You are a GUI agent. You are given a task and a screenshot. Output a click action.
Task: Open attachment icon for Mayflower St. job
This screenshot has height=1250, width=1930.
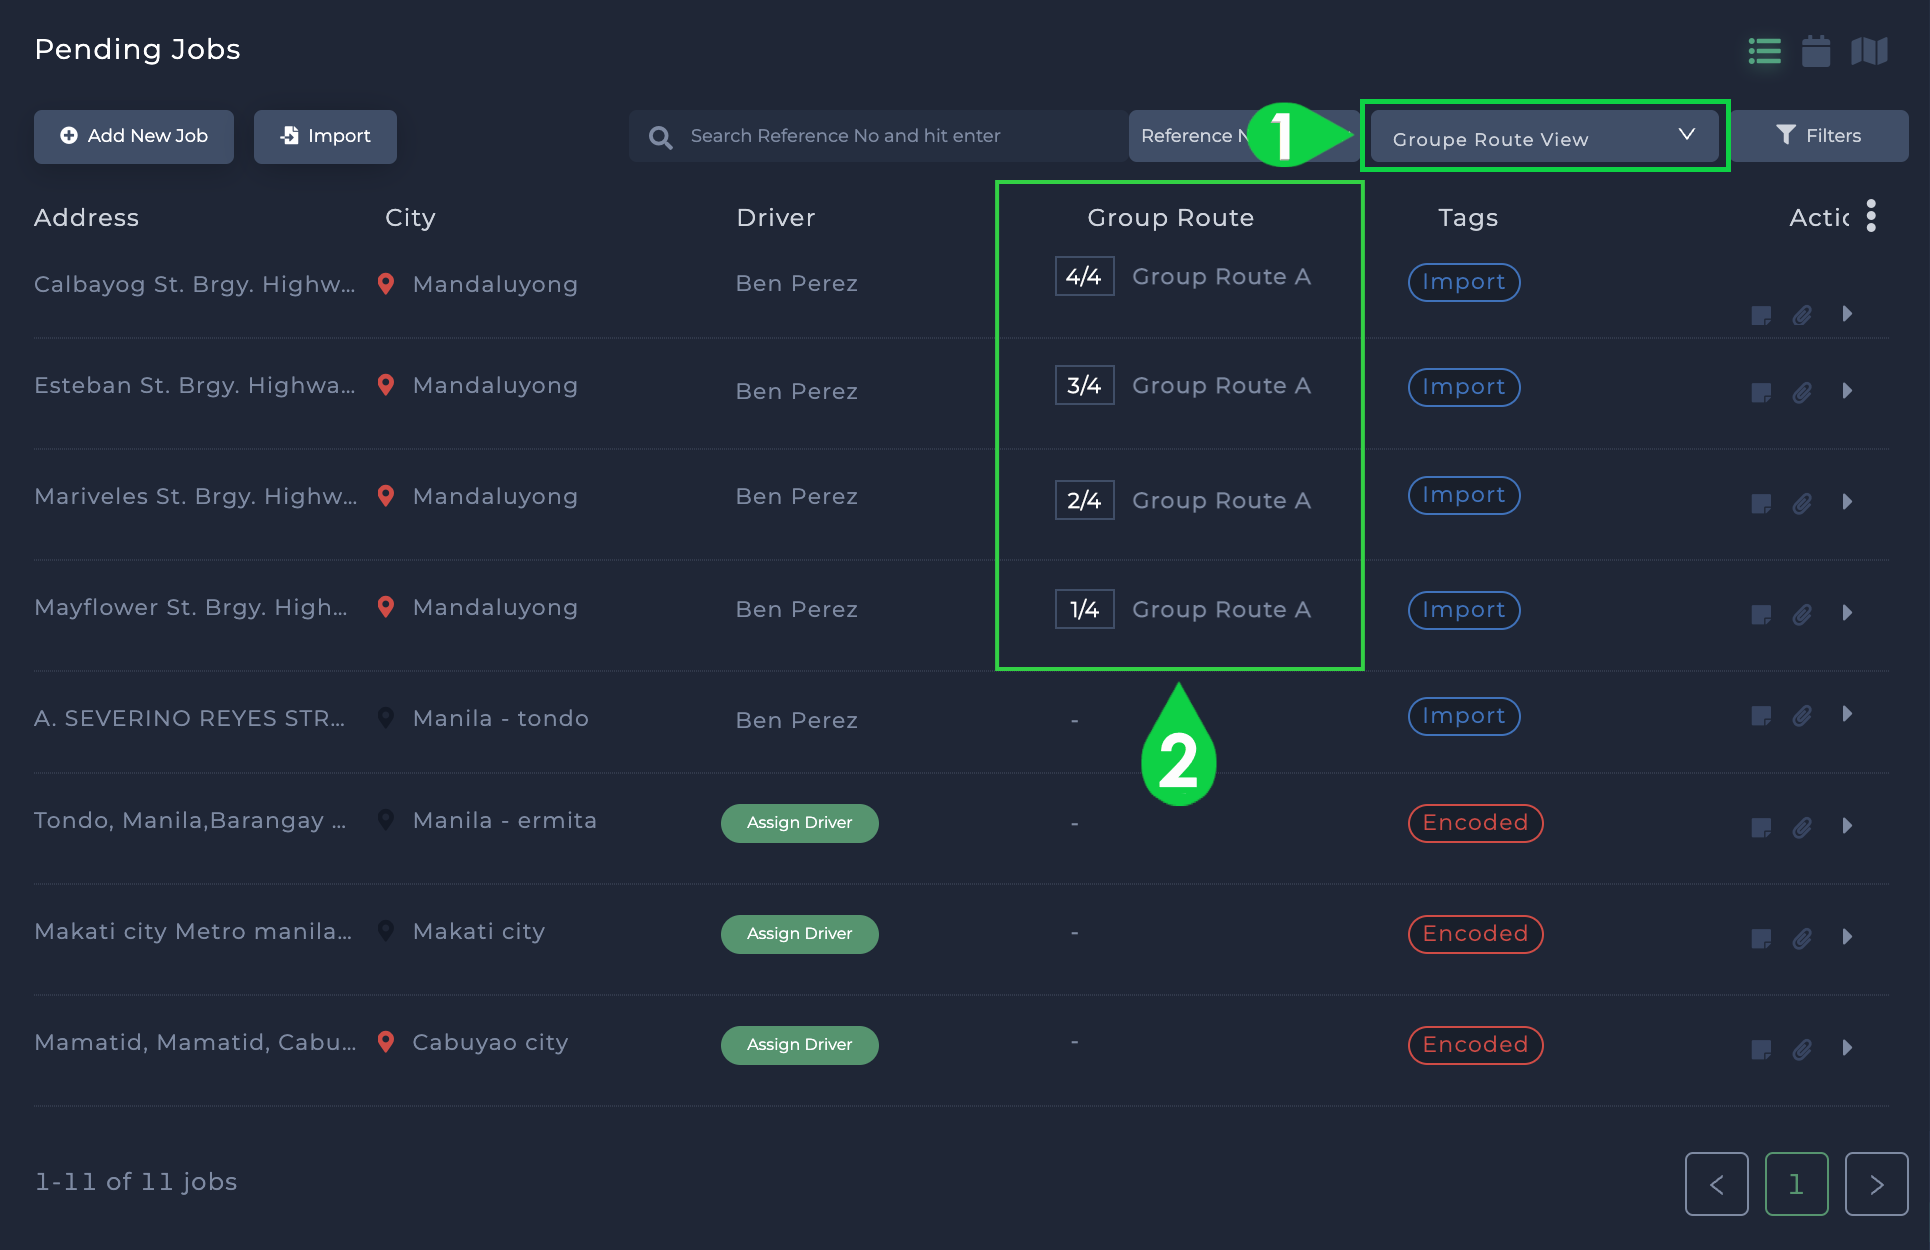coord(1802,615)
